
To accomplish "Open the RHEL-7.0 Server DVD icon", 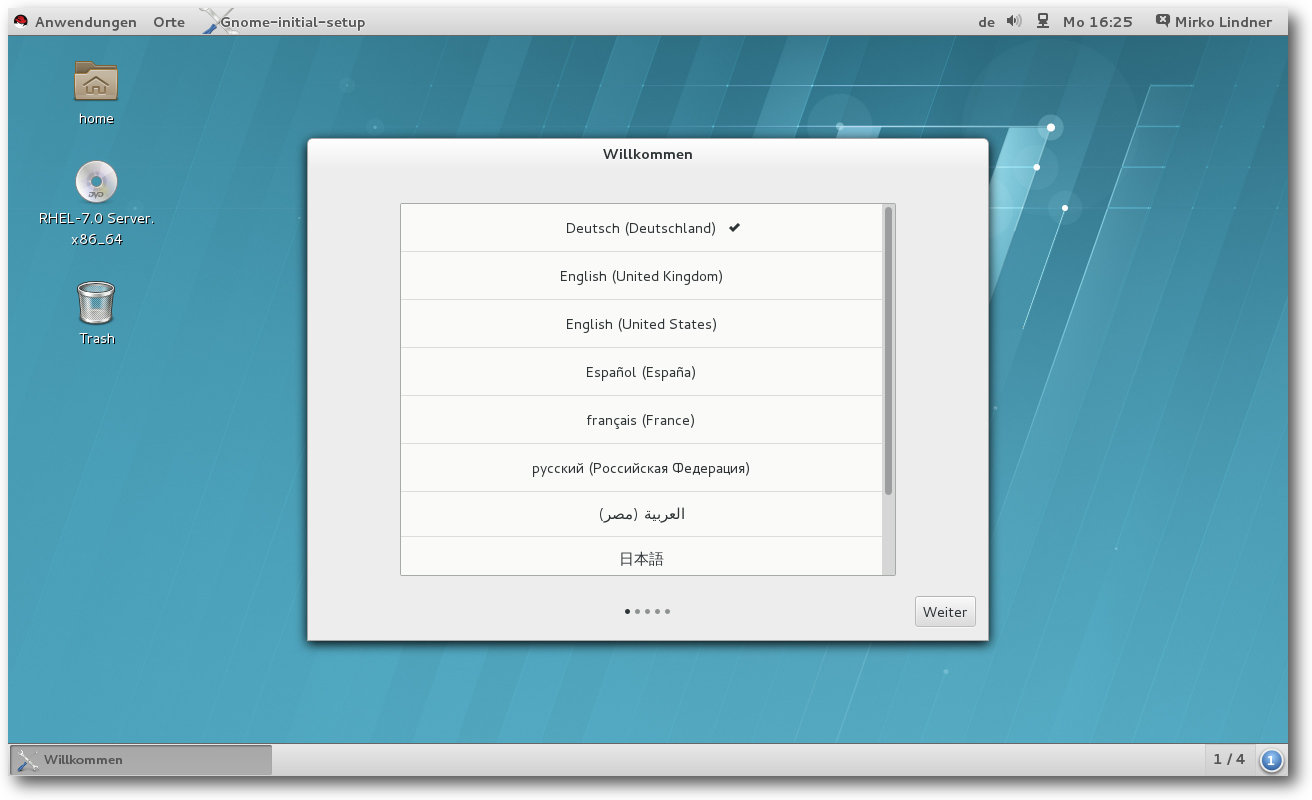I will [96, 182].
